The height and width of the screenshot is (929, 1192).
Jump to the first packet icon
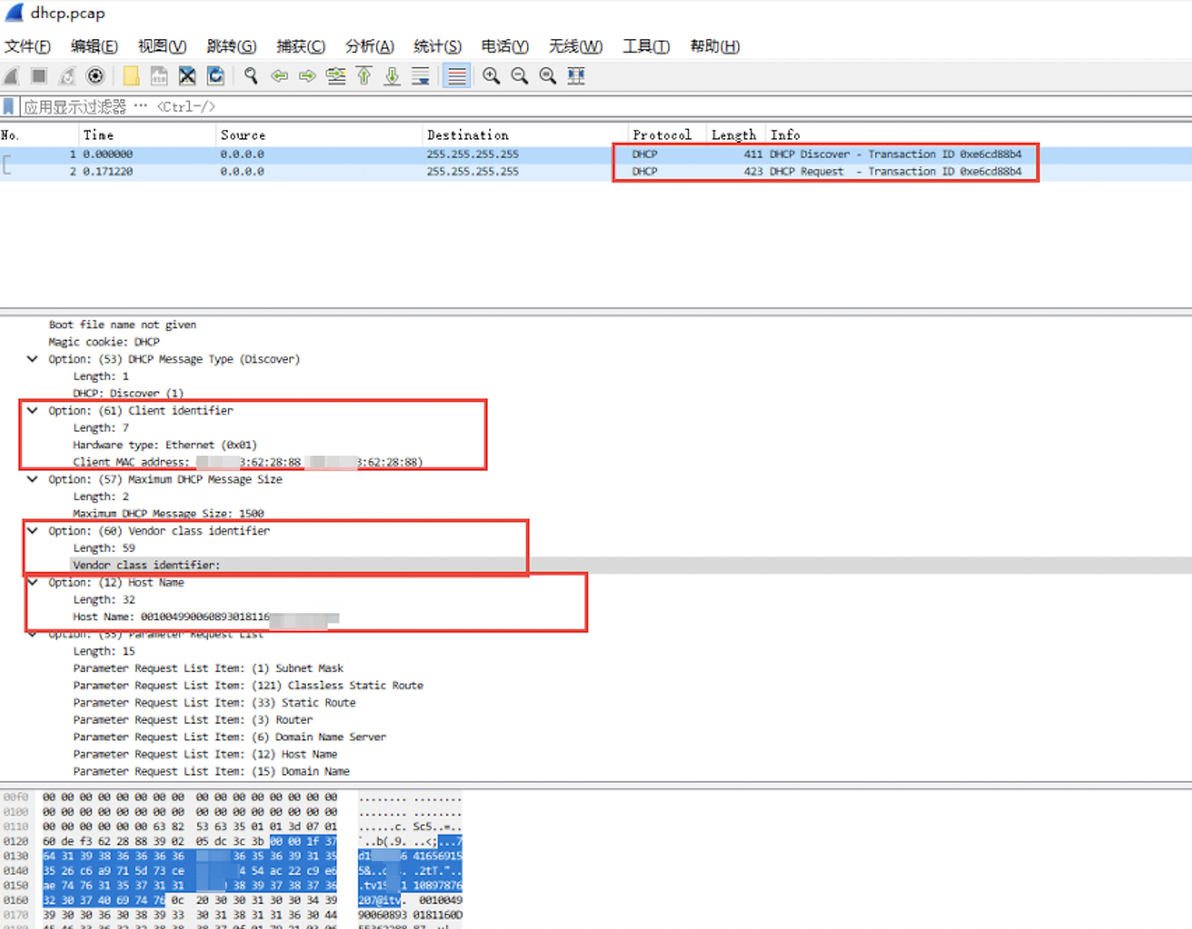click(x=364, y=76)
